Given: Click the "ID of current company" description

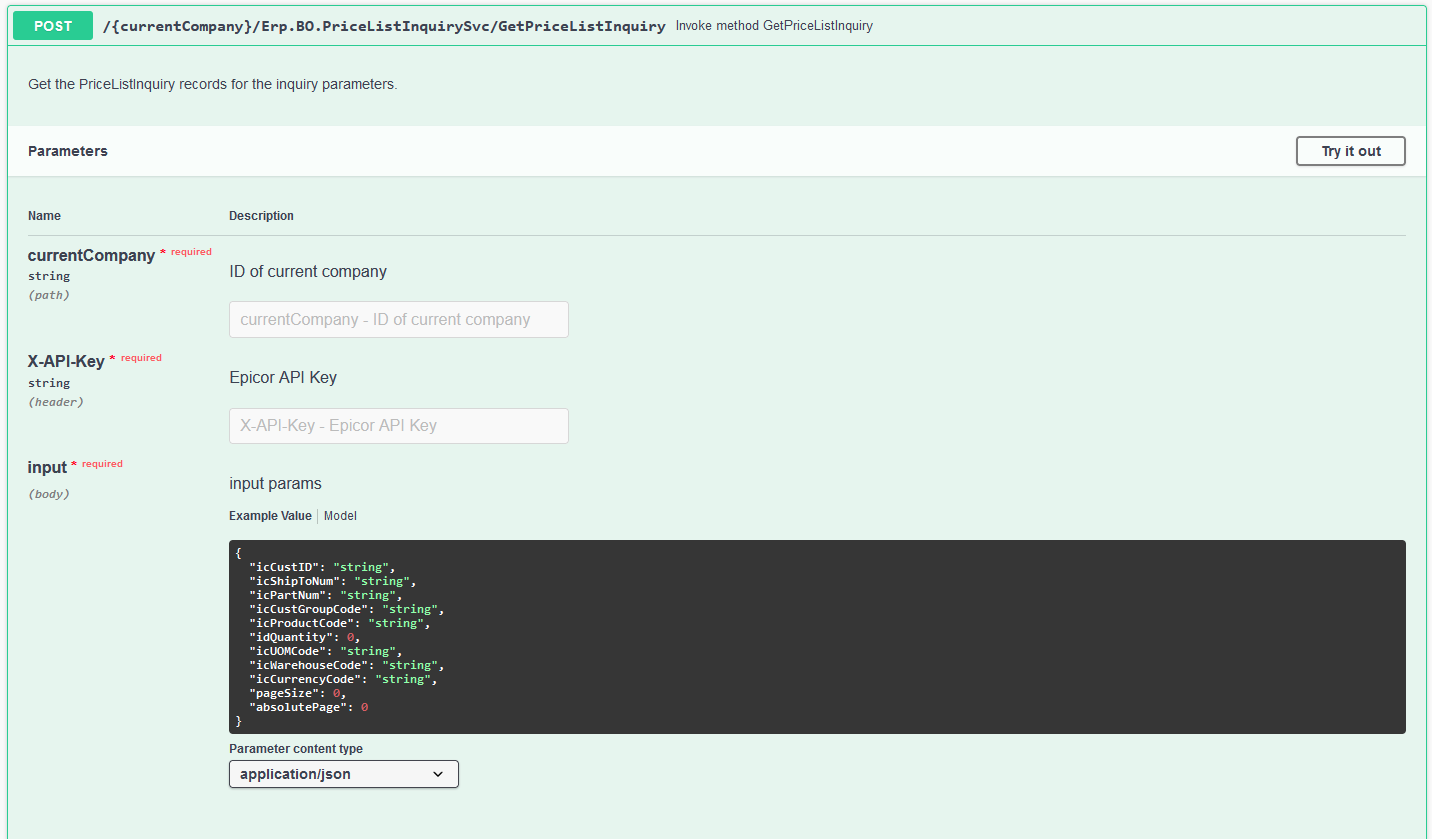Looking at the screenshot, I should [308, 271].
